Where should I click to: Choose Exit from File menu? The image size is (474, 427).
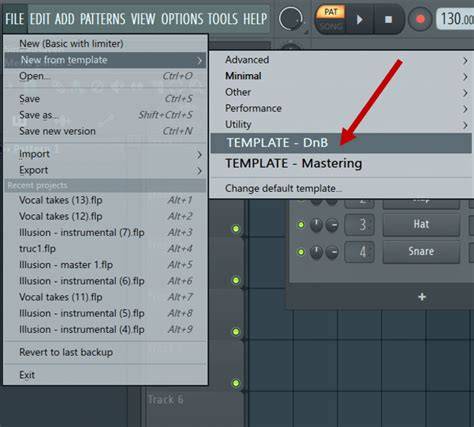coord(105,375)
